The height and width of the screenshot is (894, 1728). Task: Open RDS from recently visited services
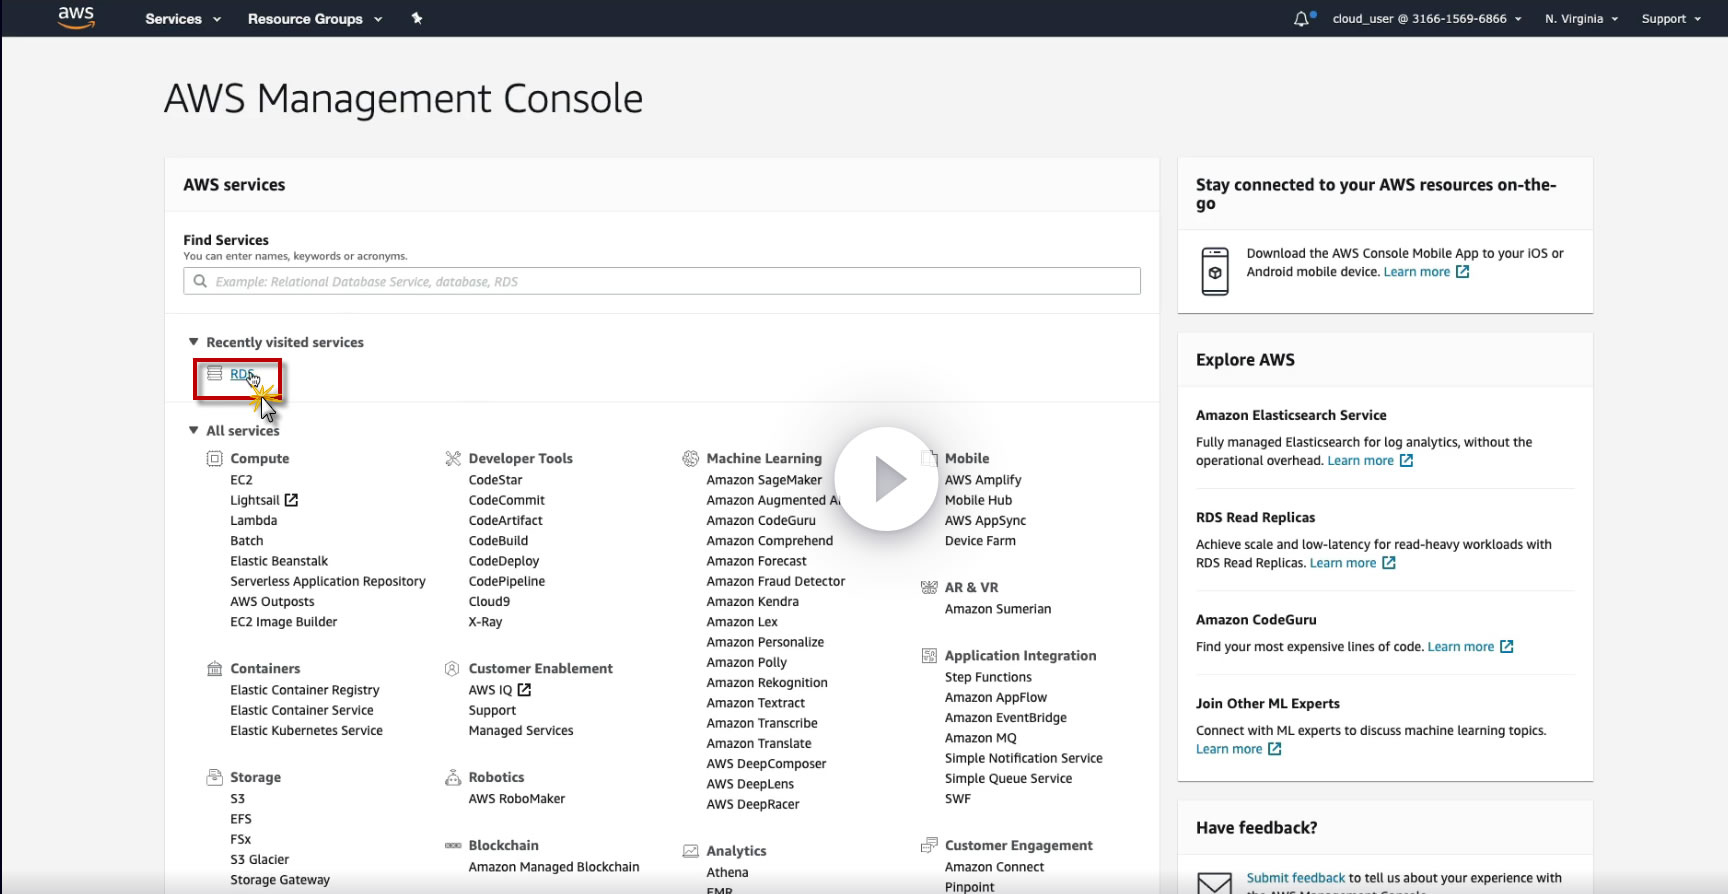click(x=241, y=374)
